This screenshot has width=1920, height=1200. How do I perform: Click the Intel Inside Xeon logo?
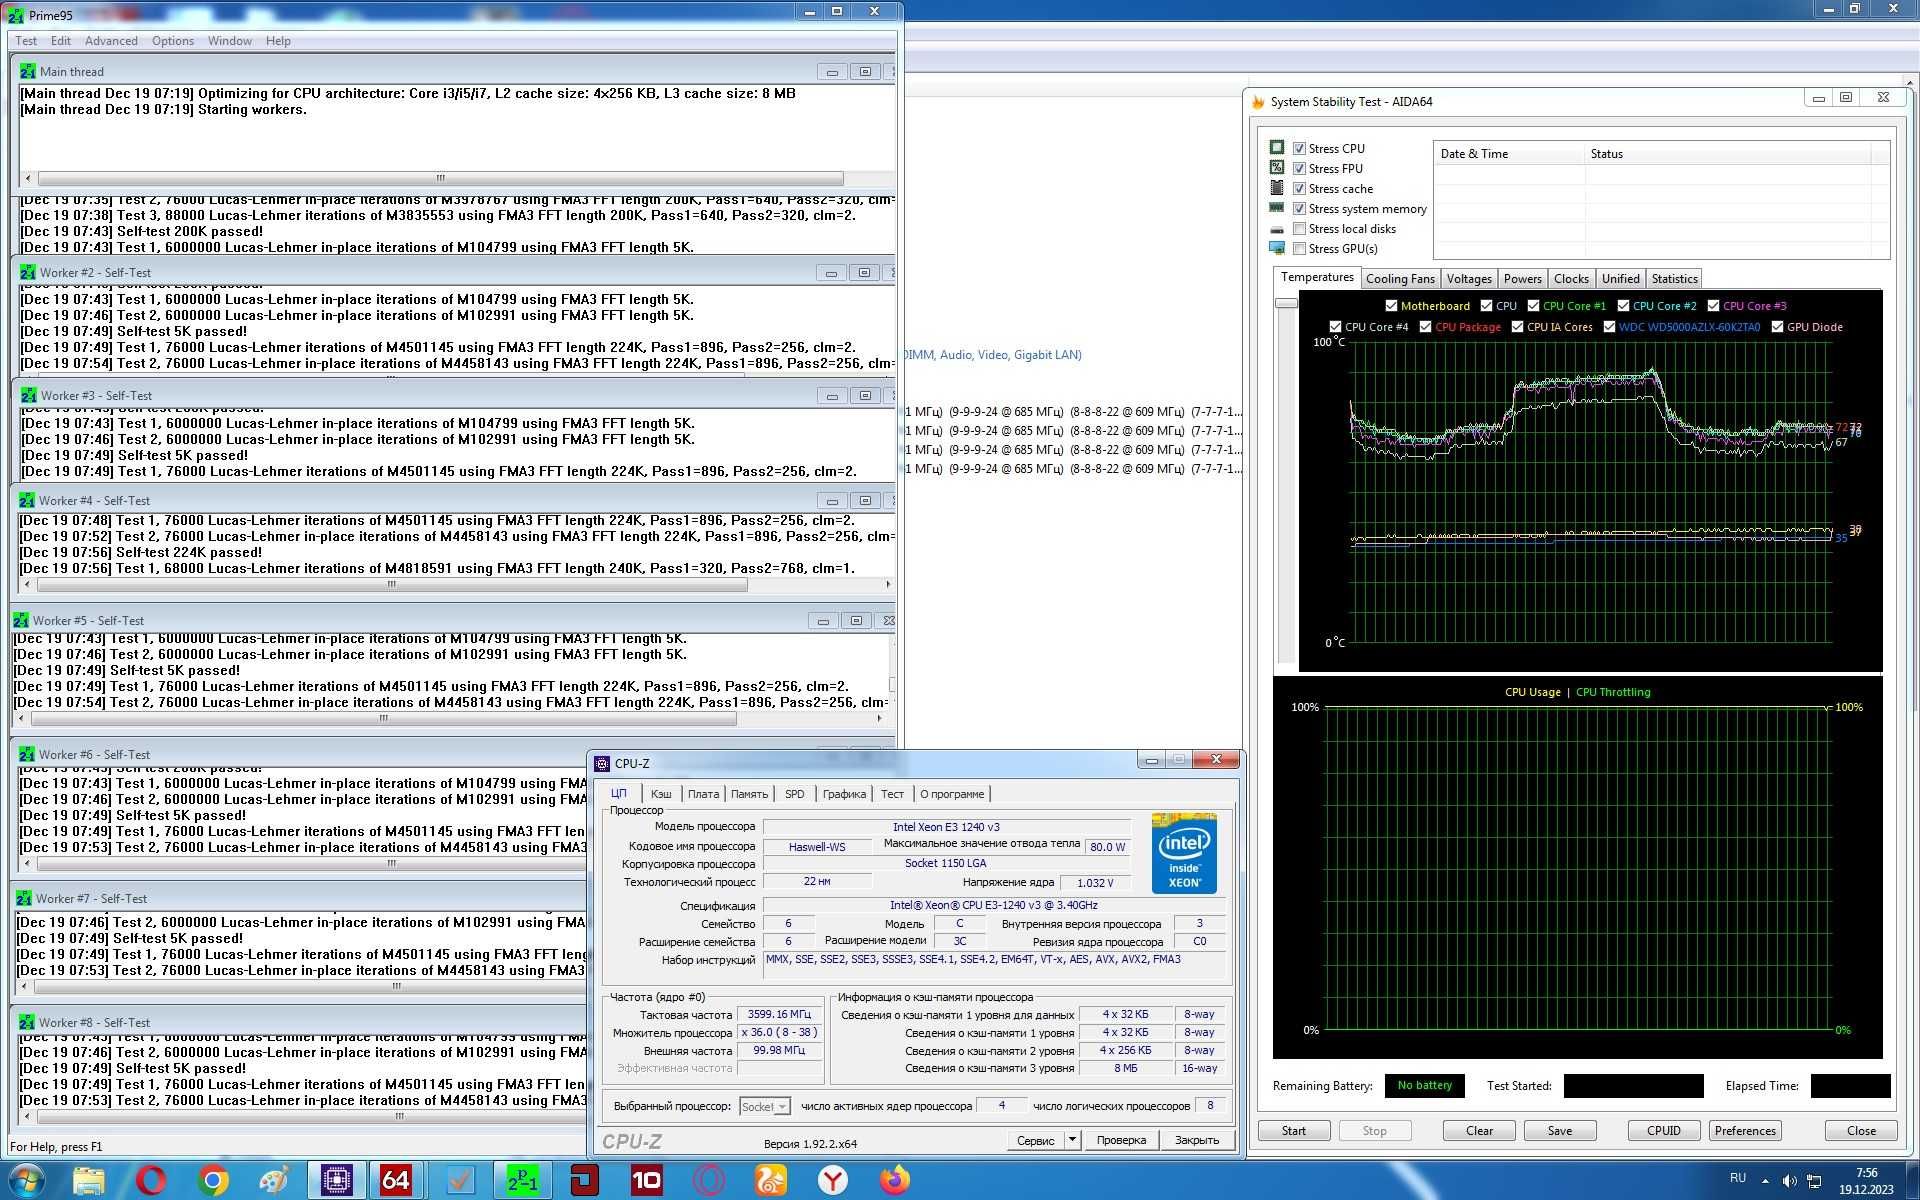pos(1184,853)
